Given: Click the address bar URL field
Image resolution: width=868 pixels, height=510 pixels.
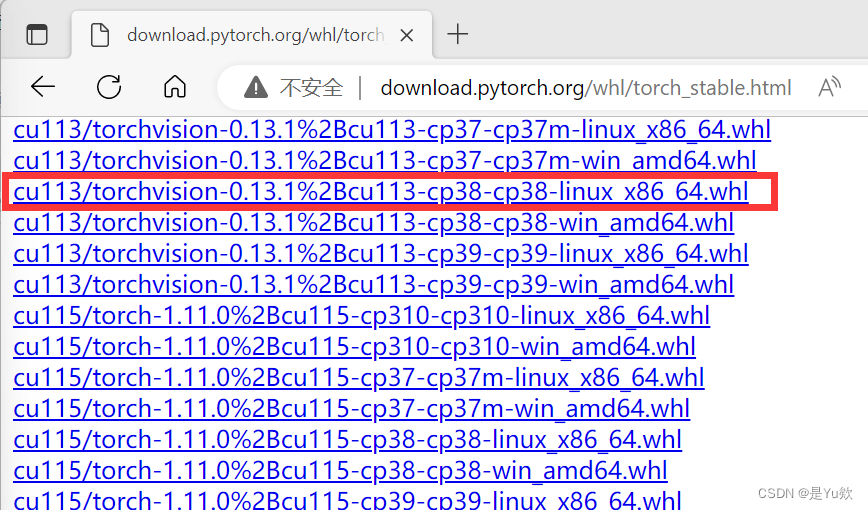Looking at the screenshot, I should [586, 88].
